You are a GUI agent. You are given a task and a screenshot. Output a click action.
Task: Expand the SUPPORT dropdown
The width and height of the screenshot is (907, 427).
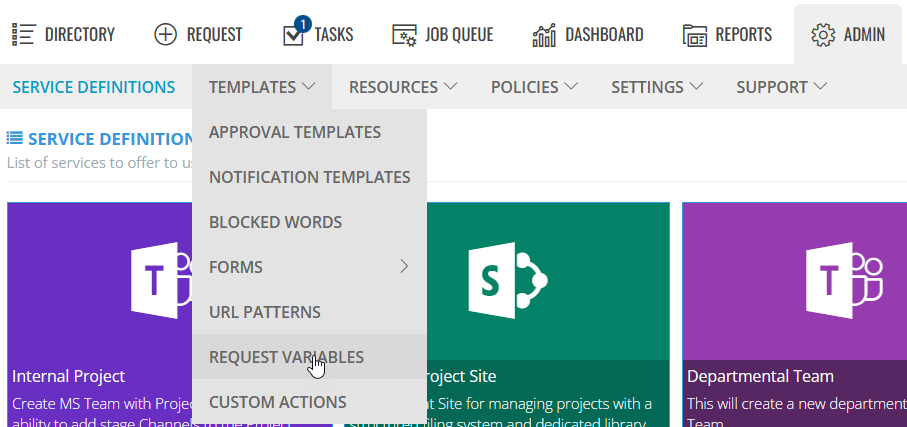(x=781, y=87)
